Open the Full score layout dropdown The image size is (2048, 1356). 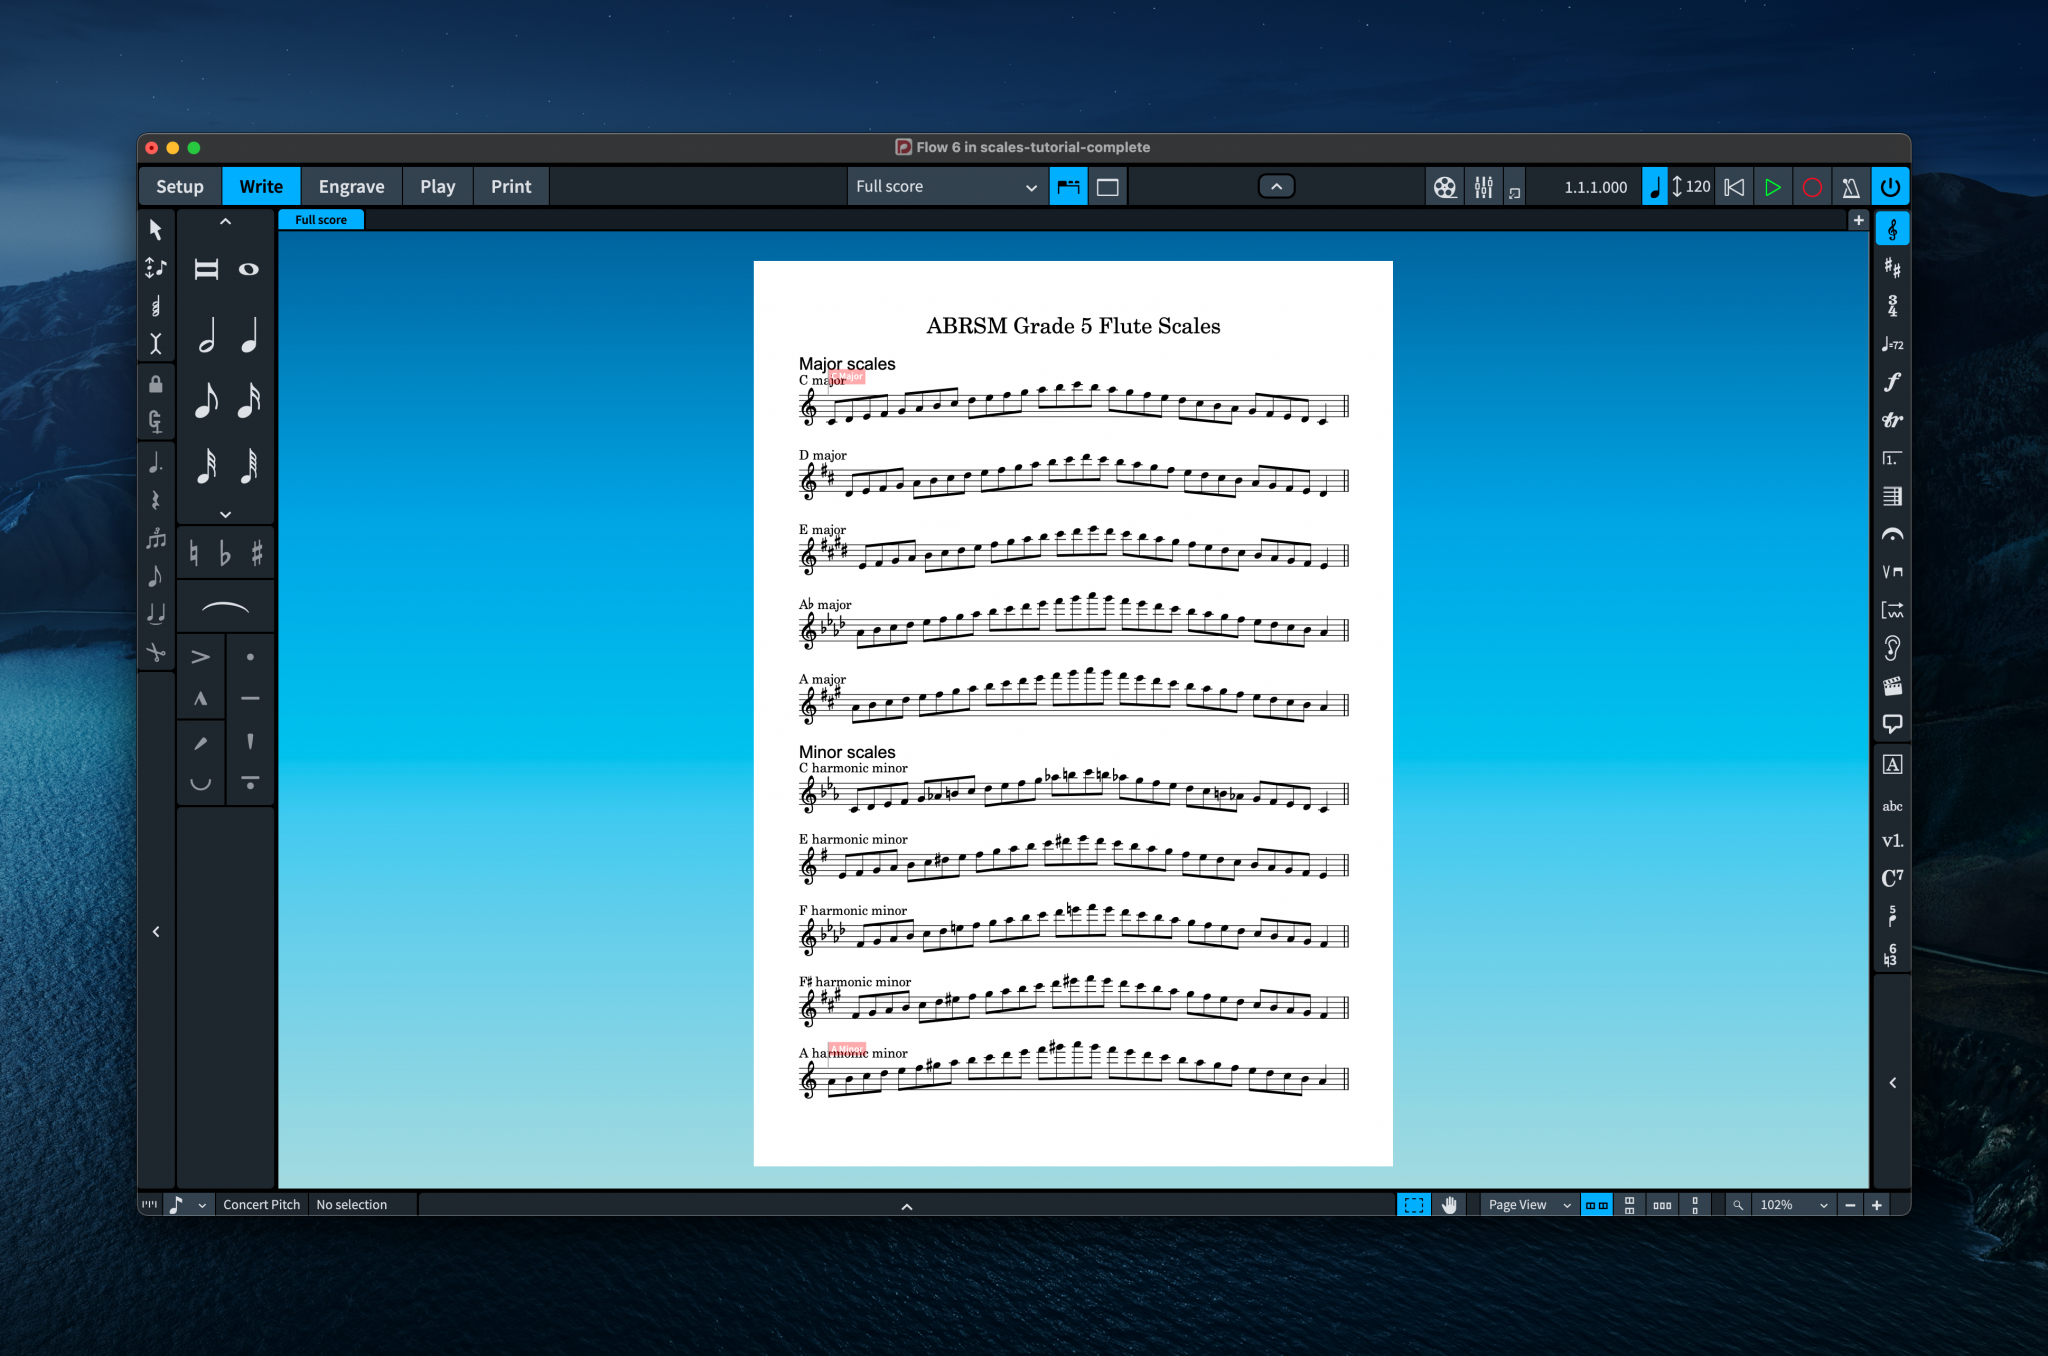(x=947, y=187)
